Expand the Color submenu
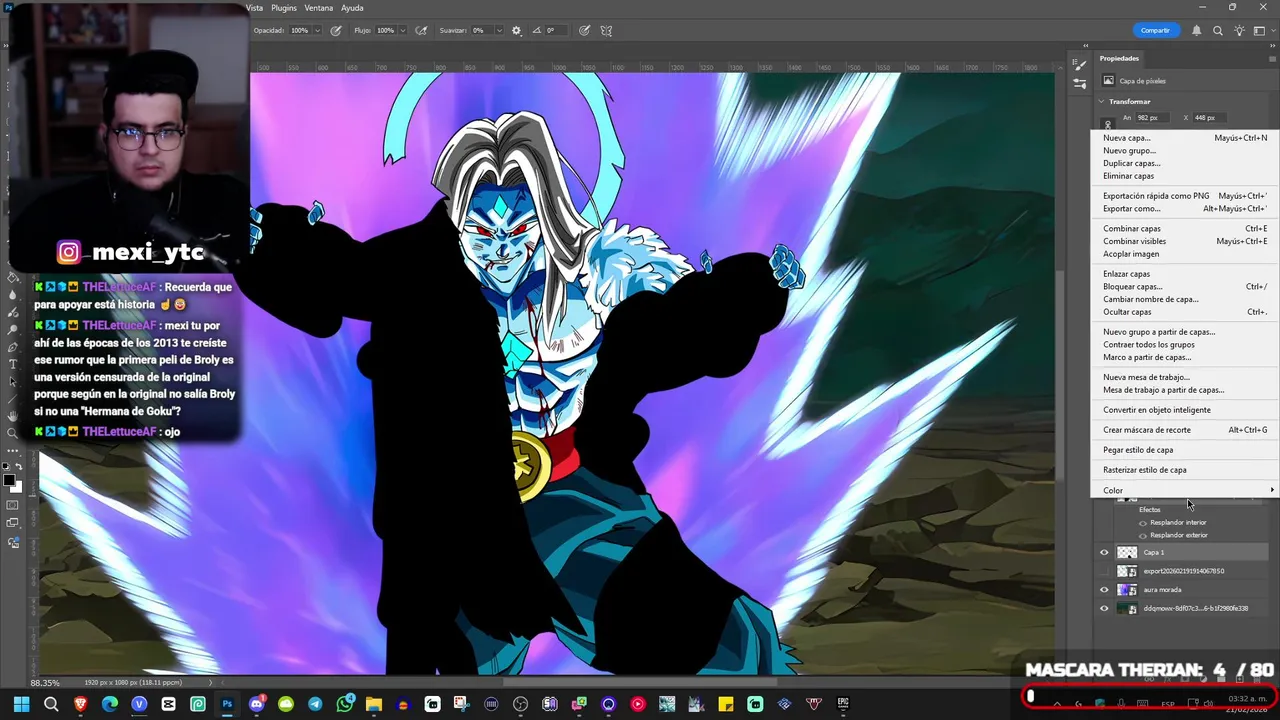 pos(1184,490)
